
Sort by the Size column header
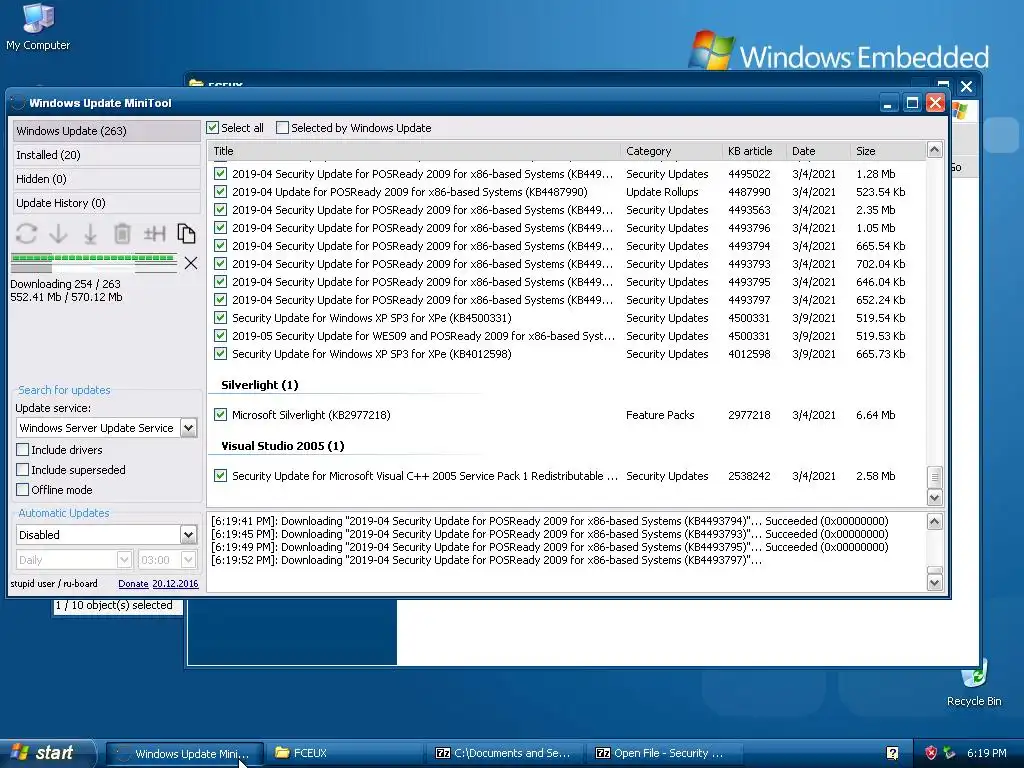pos(888,151)
